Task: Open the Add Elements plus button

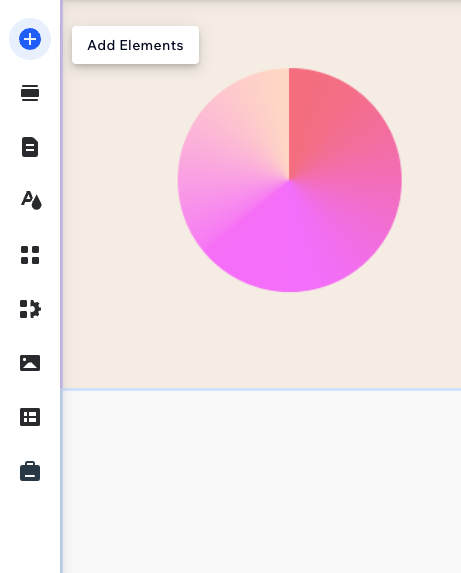Action: [x=30, y=39]
